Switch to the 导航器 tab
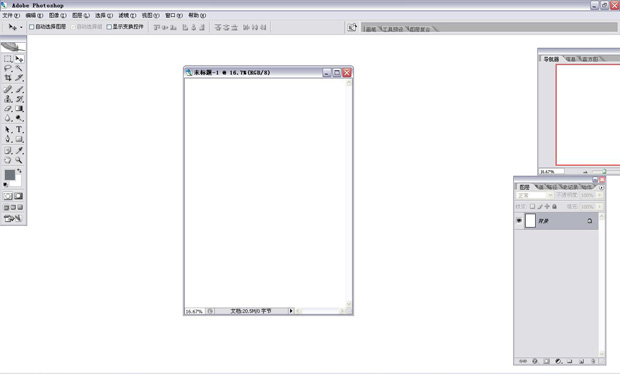Image resolution: width=620 pixels, height=374 pixels. [x=551, y=59]
